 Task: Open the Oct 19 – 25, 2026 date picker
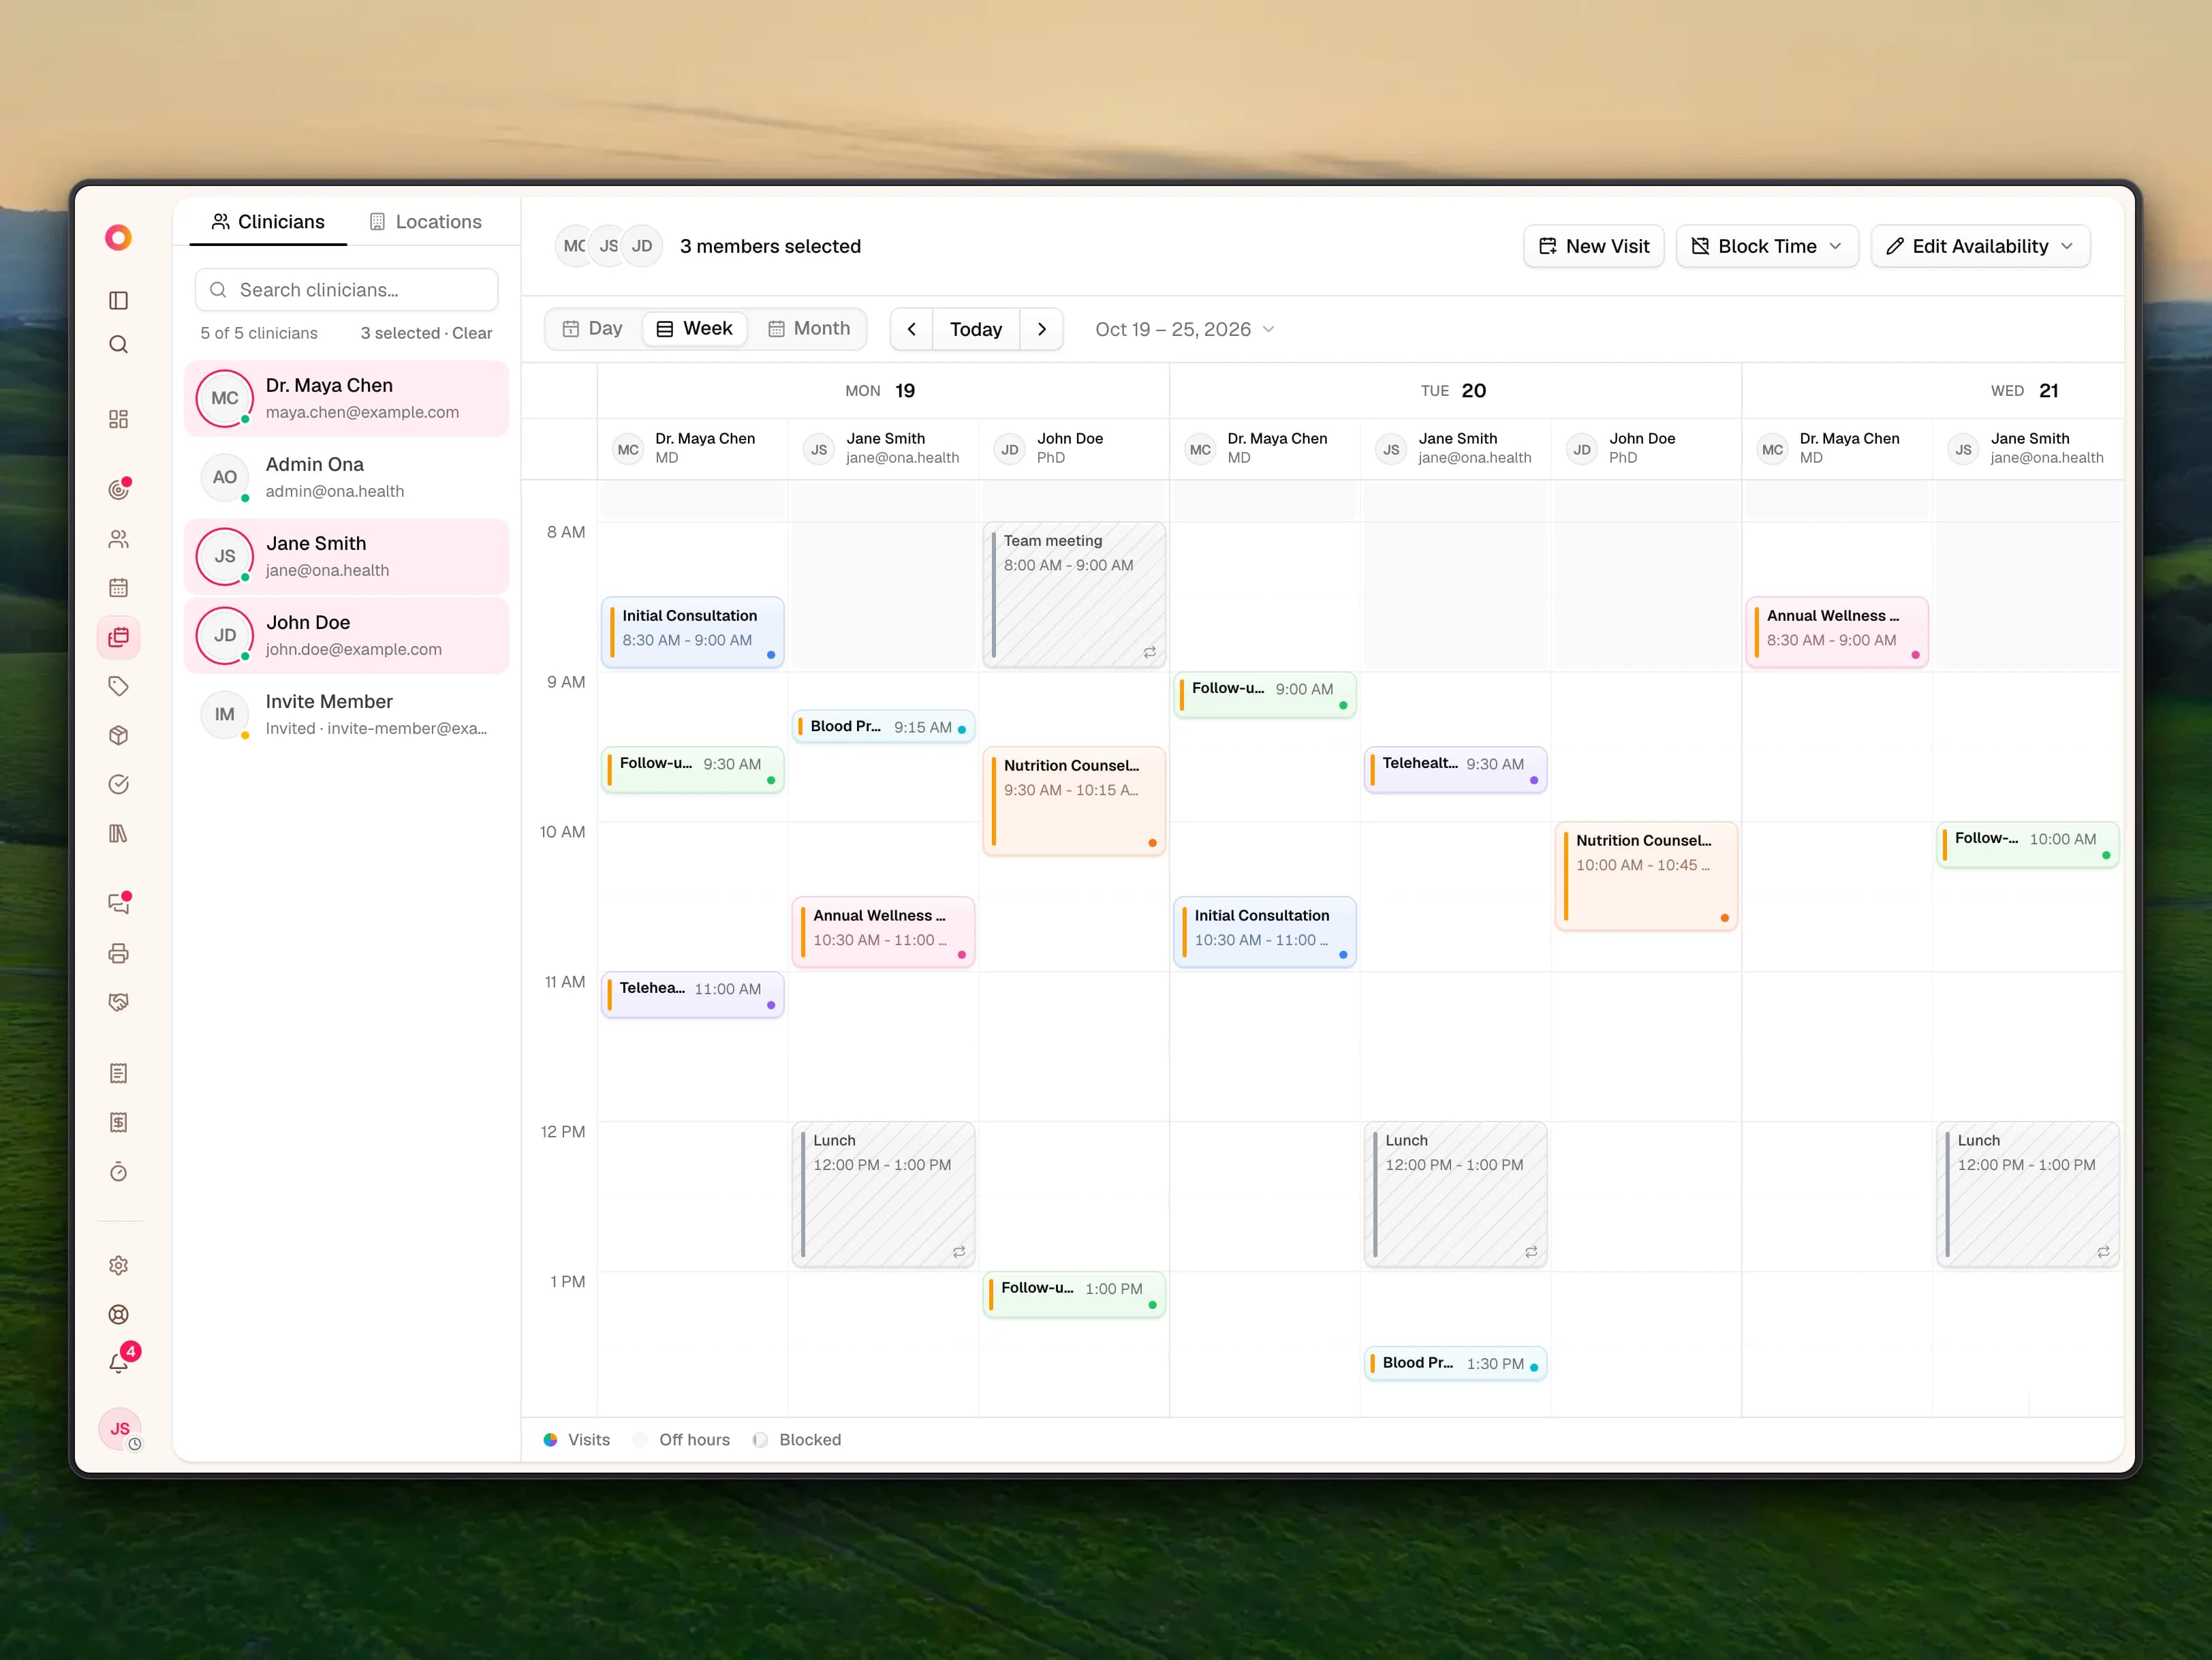coord(1184,329)
